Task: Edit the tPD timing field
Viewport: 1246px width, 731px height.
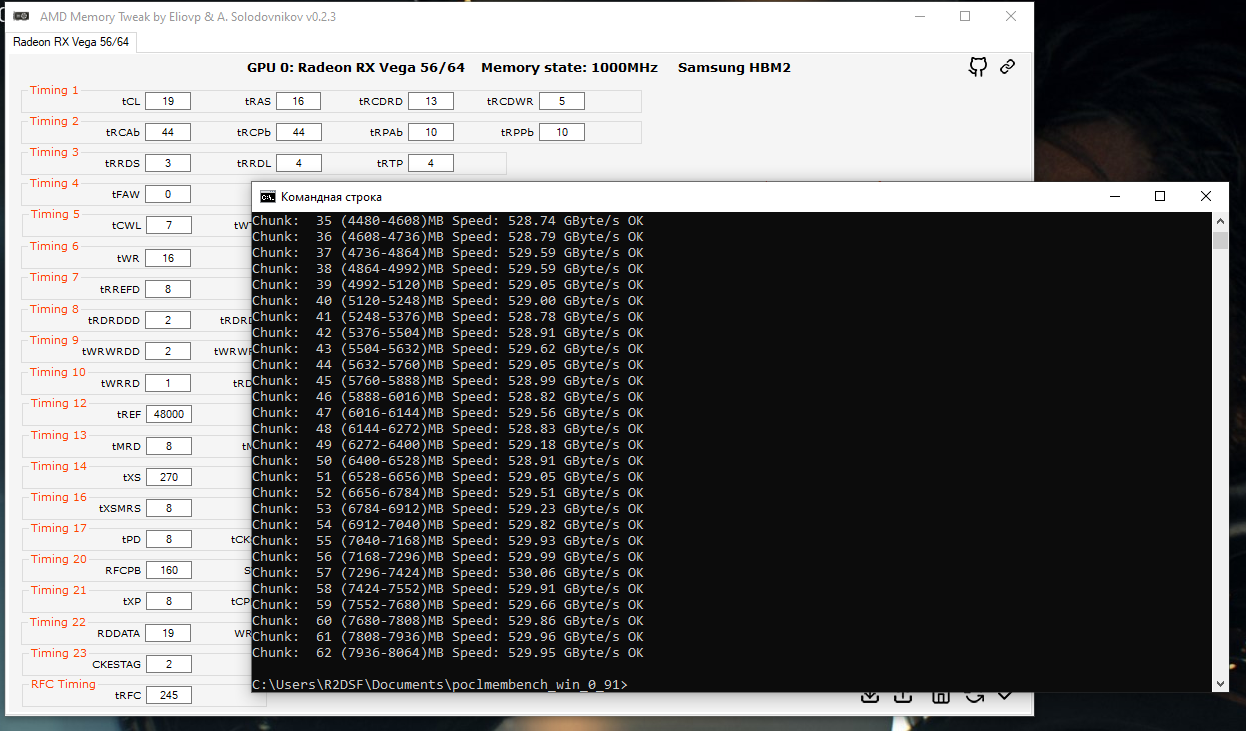Action: tap(168, 539)
